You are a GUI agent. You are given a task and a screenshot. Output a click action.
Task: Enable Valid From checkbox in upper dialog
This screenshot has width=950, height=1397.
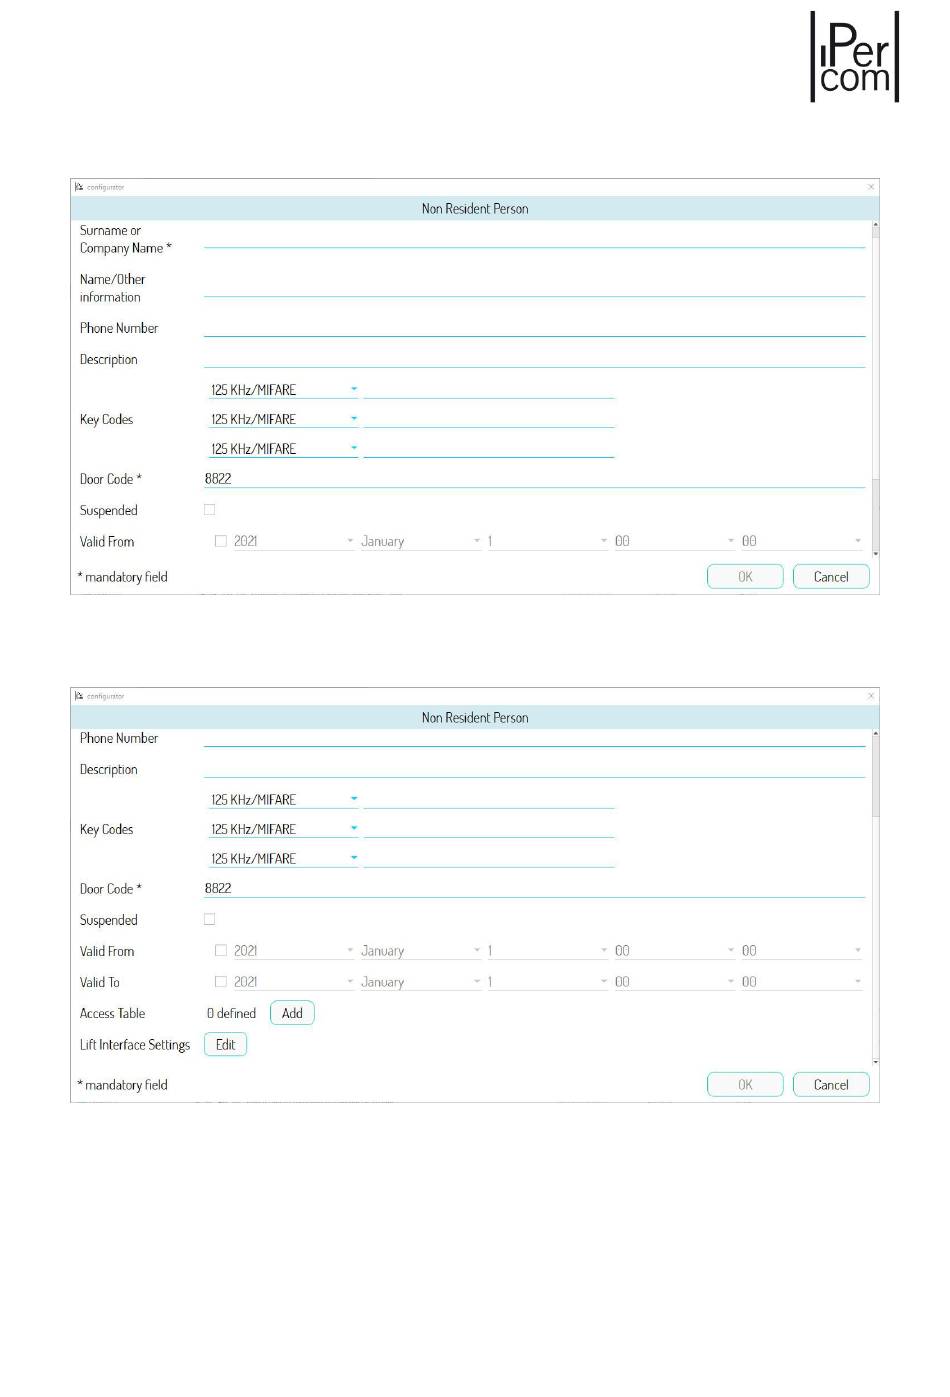click(221, 541)
